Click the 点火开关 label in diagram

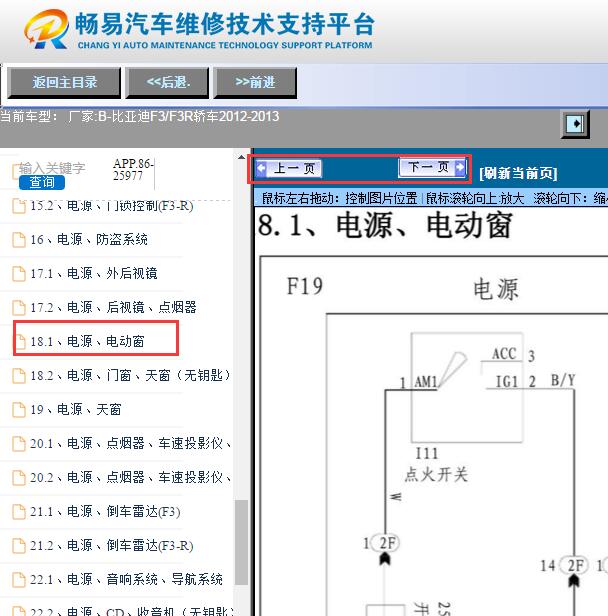coord(436,475)
